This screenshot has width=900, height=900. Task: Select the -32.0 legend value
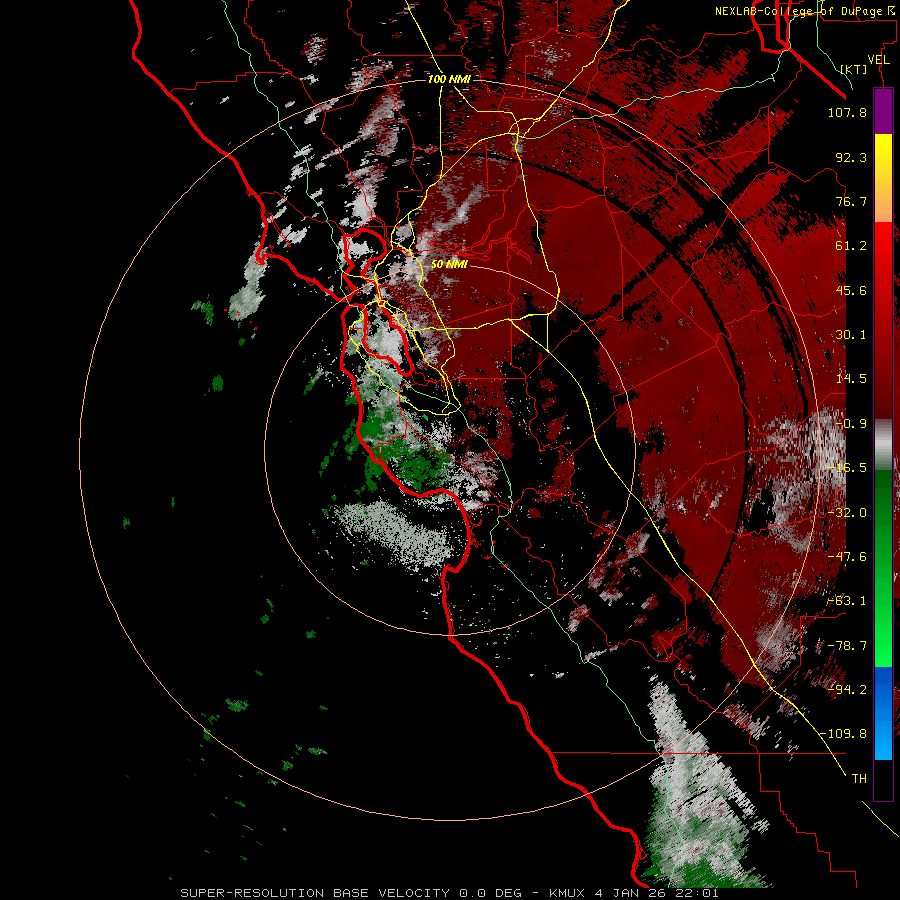pos(847,513)
